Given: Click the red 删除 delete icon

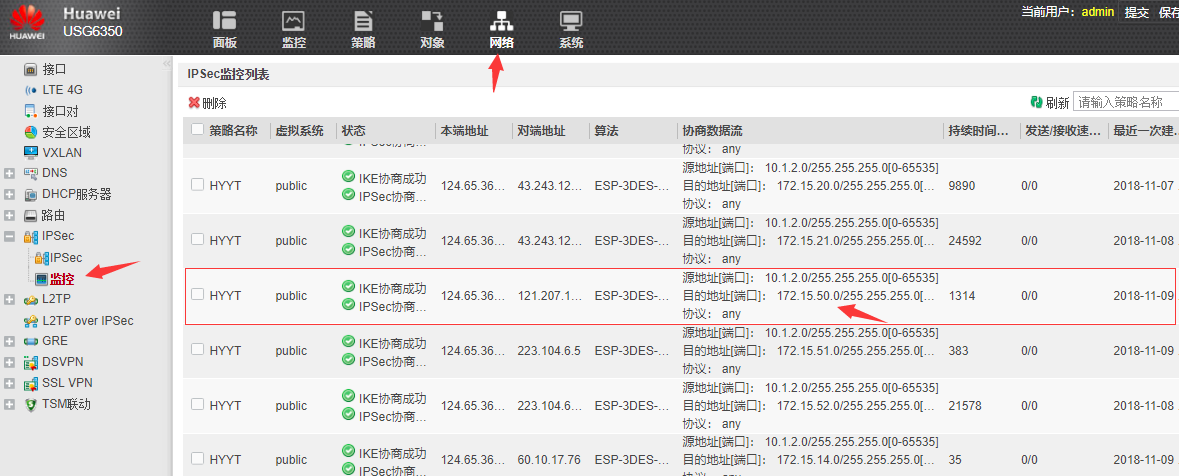Looking at the screenshot, I should [194, 103].
